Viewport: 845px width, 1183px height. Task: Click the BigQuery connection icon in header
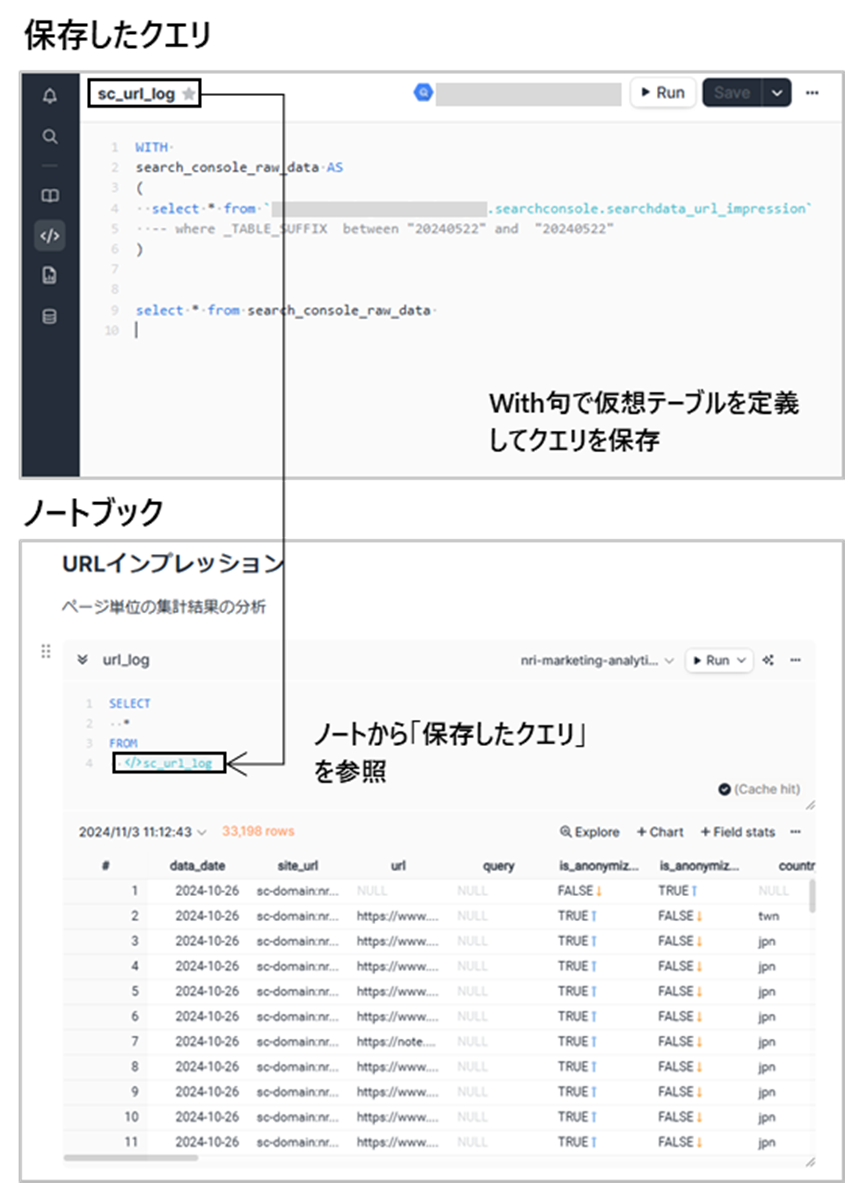423,93
